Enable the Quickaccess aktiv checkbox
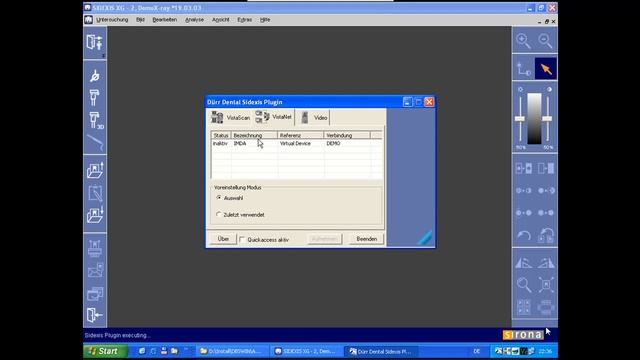 coord(242,240)
